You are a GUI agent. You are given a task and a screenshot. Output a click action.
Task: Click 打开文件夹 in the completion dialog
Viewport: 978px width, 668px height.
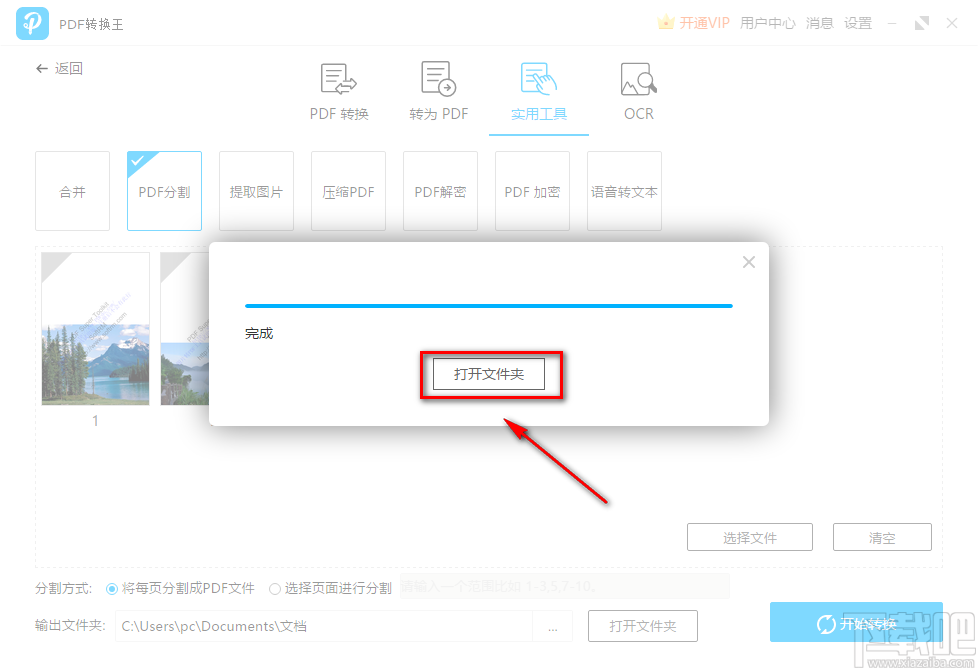489,373
